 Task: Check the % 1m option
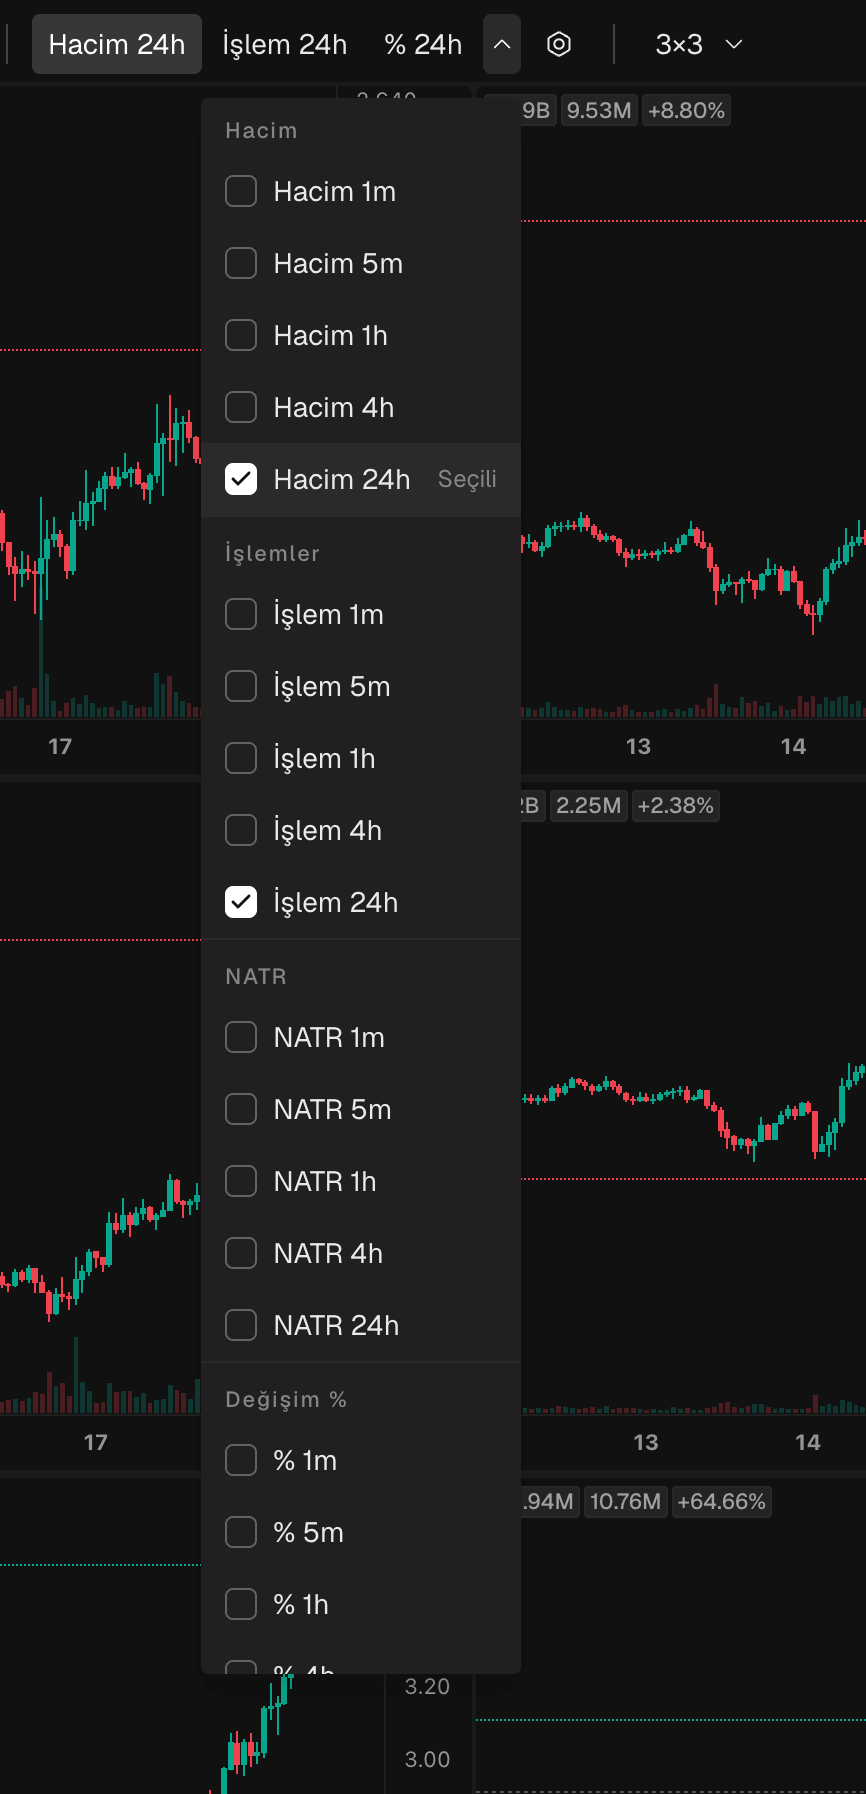(x=241, y=1460)
